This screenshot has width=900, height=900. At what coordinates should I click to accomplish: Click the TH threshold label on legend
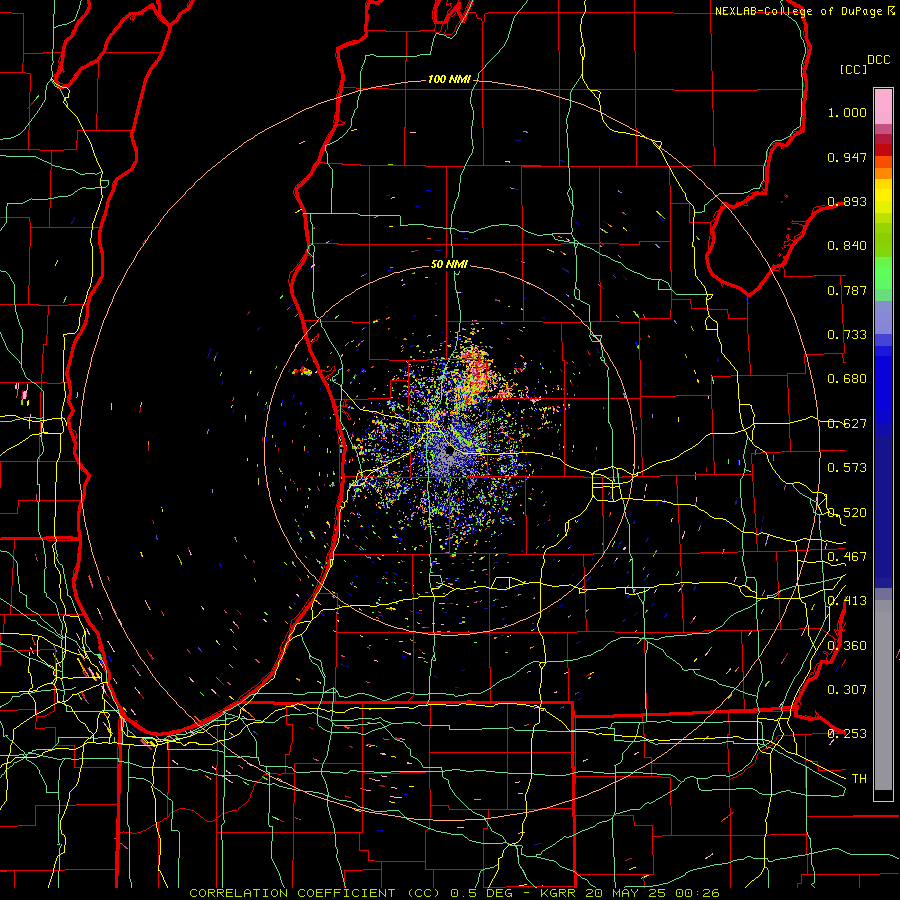pos(859,778)
